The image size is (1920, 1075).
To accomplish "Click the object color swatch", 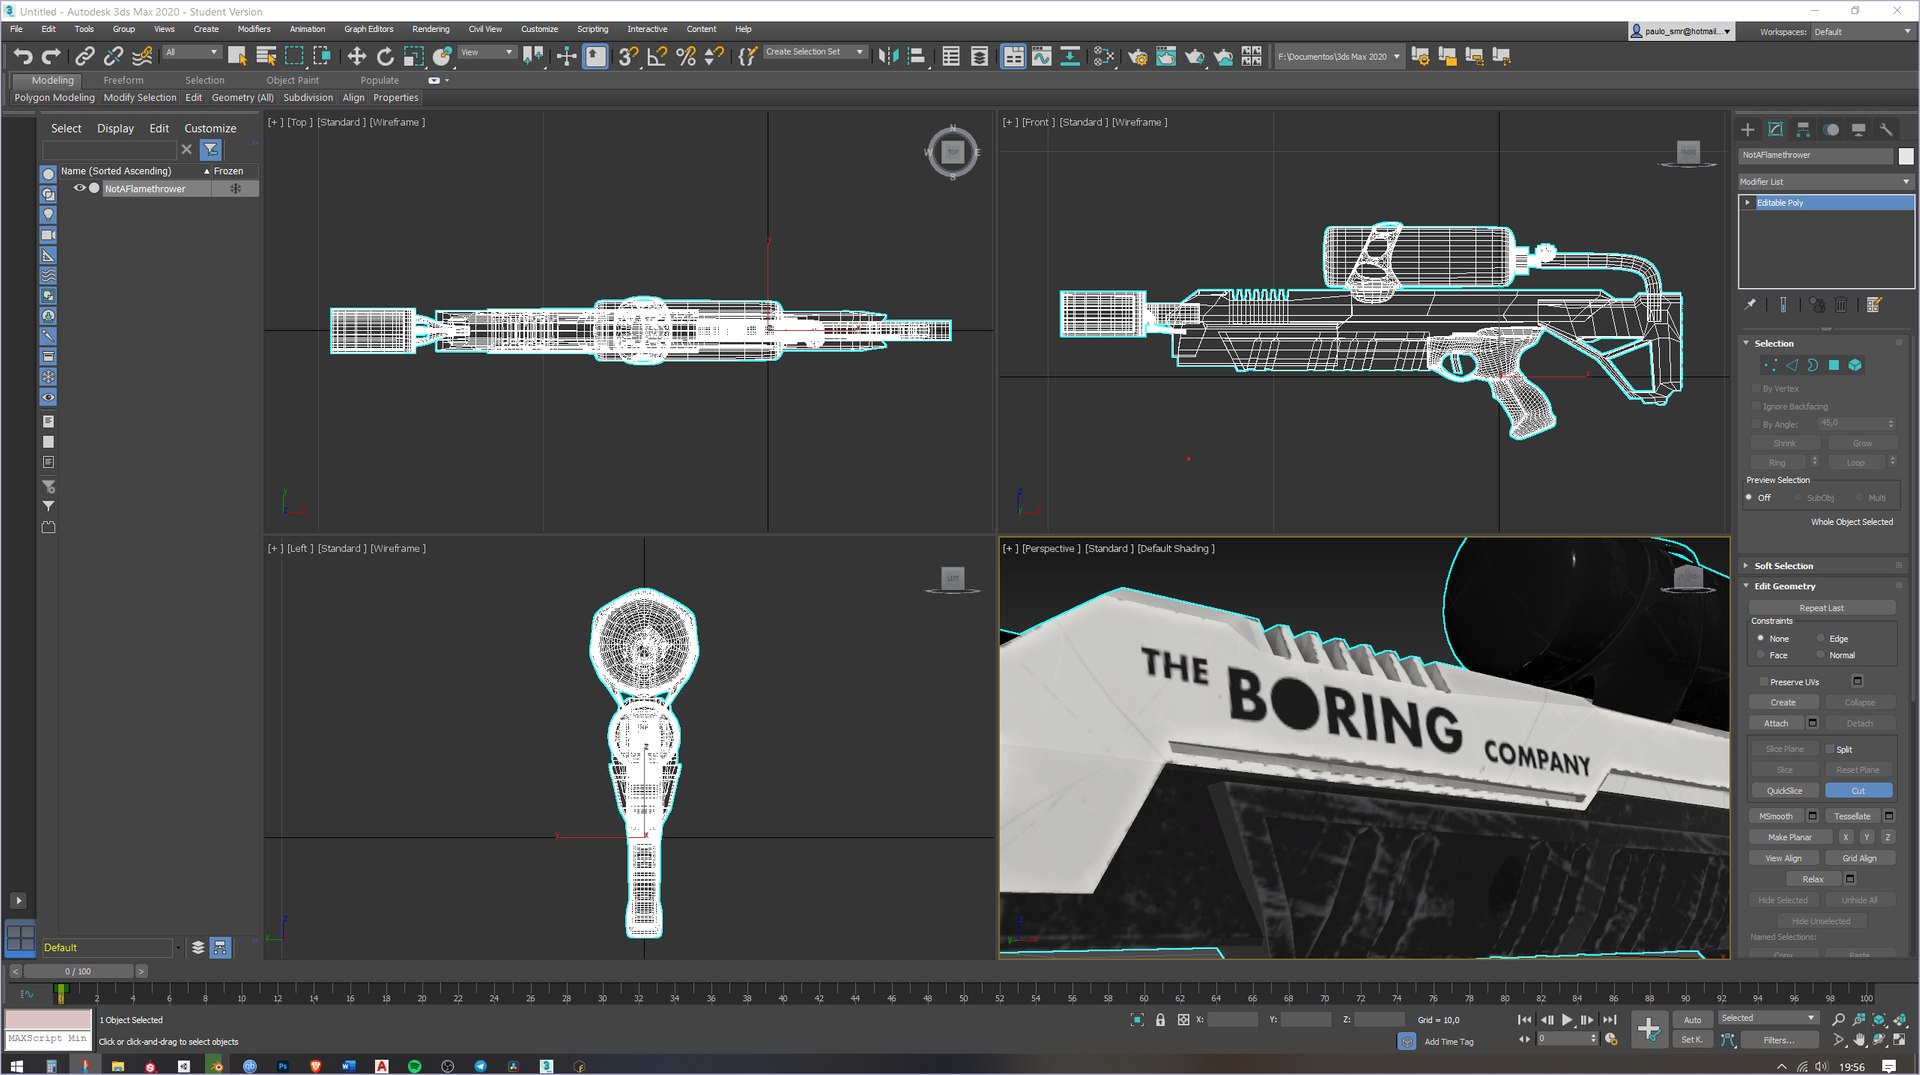I will click(1906, 156).
